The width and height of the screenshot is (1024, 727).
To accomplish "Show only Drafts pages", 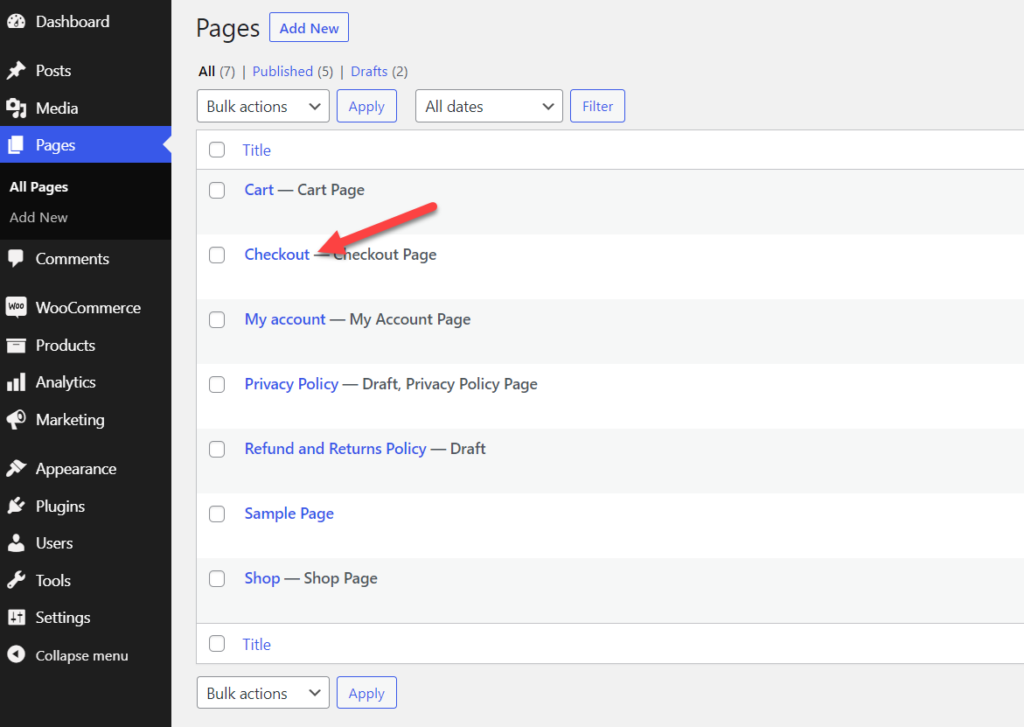I will click(x=369, y=71).
